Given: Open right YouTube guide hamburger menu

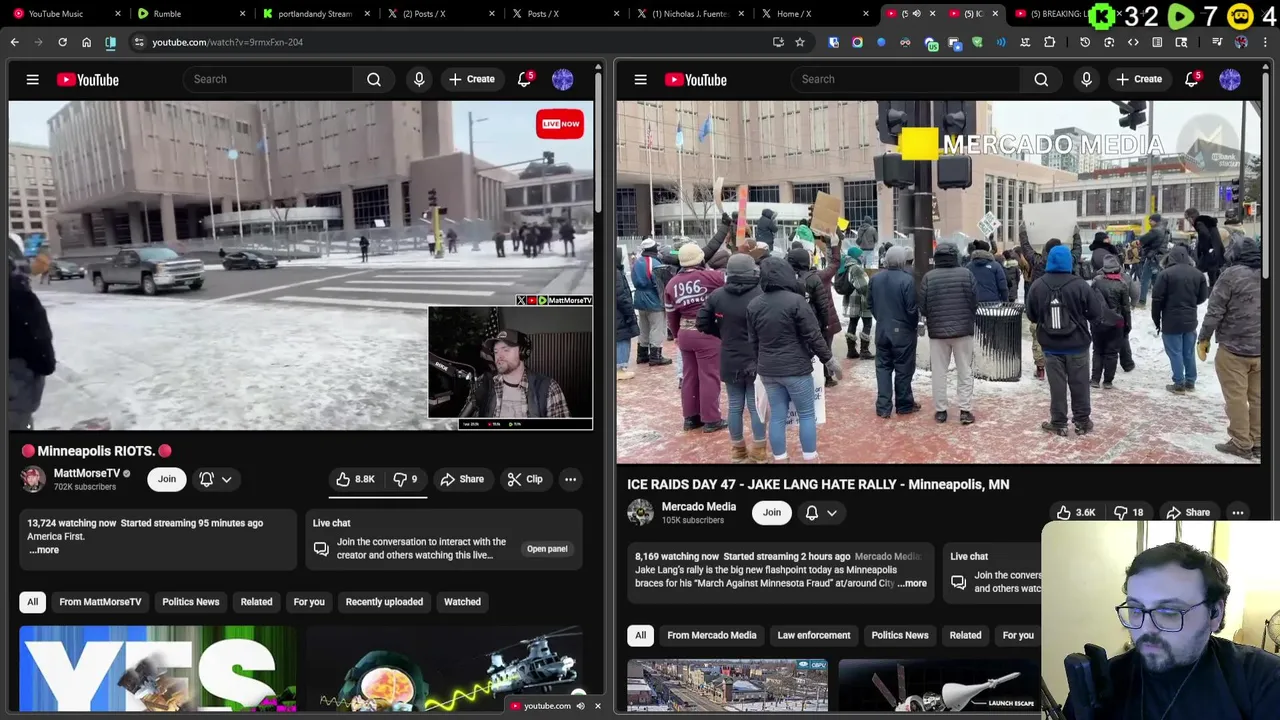Looking at the screenshot, I should click(640, 79).
